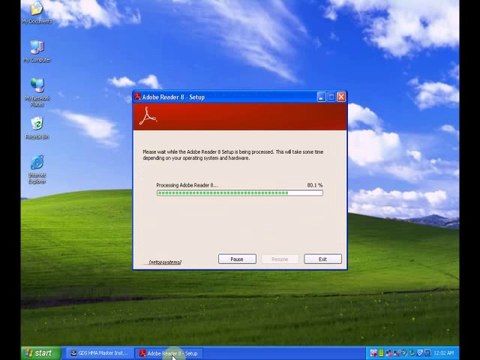Close the Adobe Reader 8 Setup window
This screenshot has height=360, width=480.
click(341, 97)
